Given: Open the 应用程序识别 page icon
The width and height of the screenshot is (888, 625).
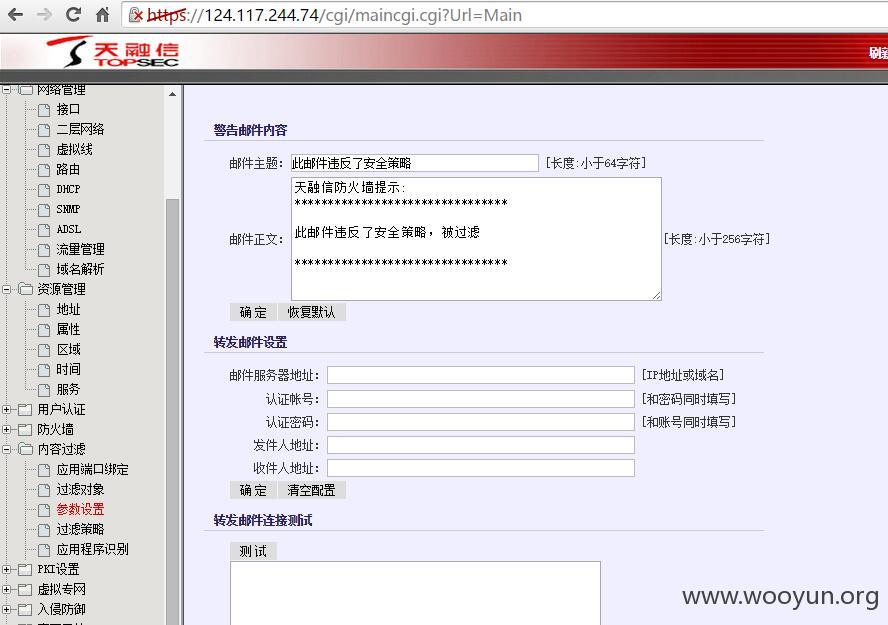Looking at the screenshot, I should coord(44,550).
